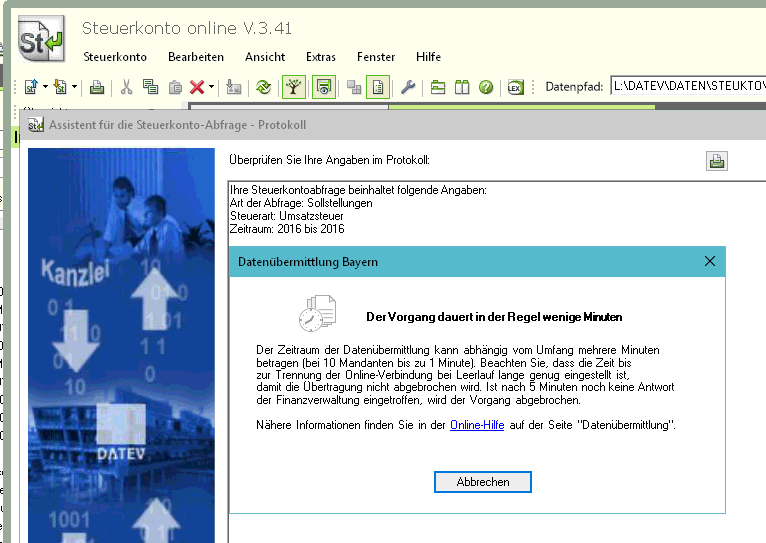The image size is (766, 543).
Task: Close the Datenübermittlung Bayern dialog
Action: pos(710,261)
